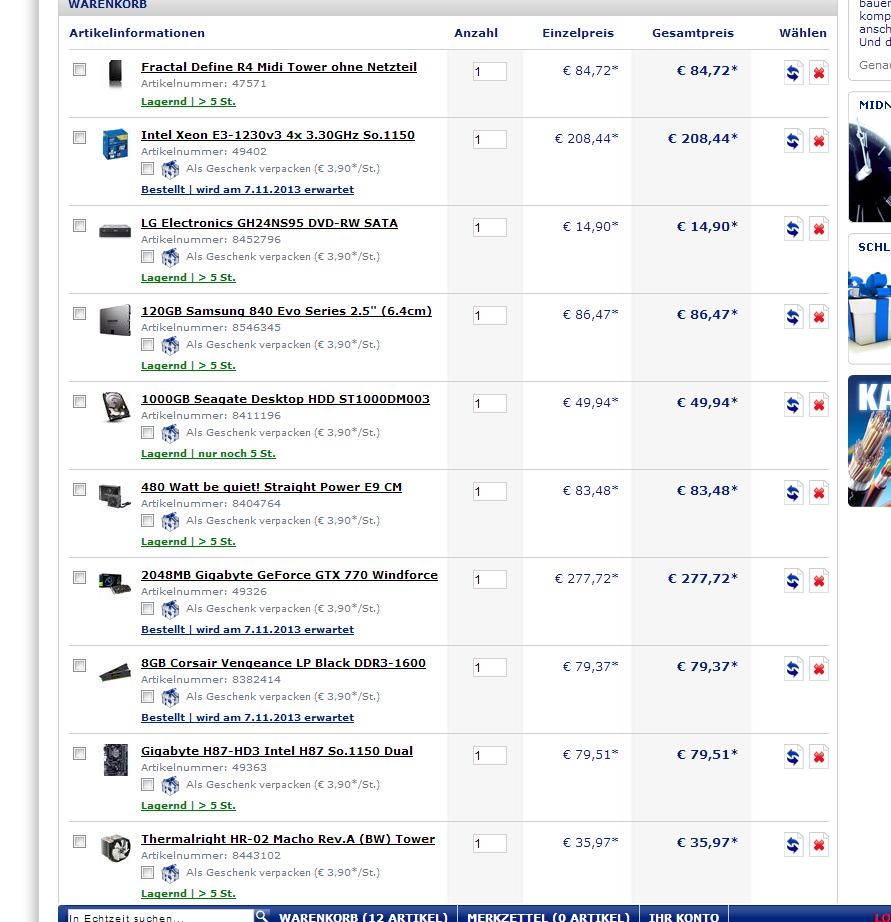Refresh Intel Xeon E3-1230v3 row quantity
Viewport: 891px width, 922px height.
point(793,141)
